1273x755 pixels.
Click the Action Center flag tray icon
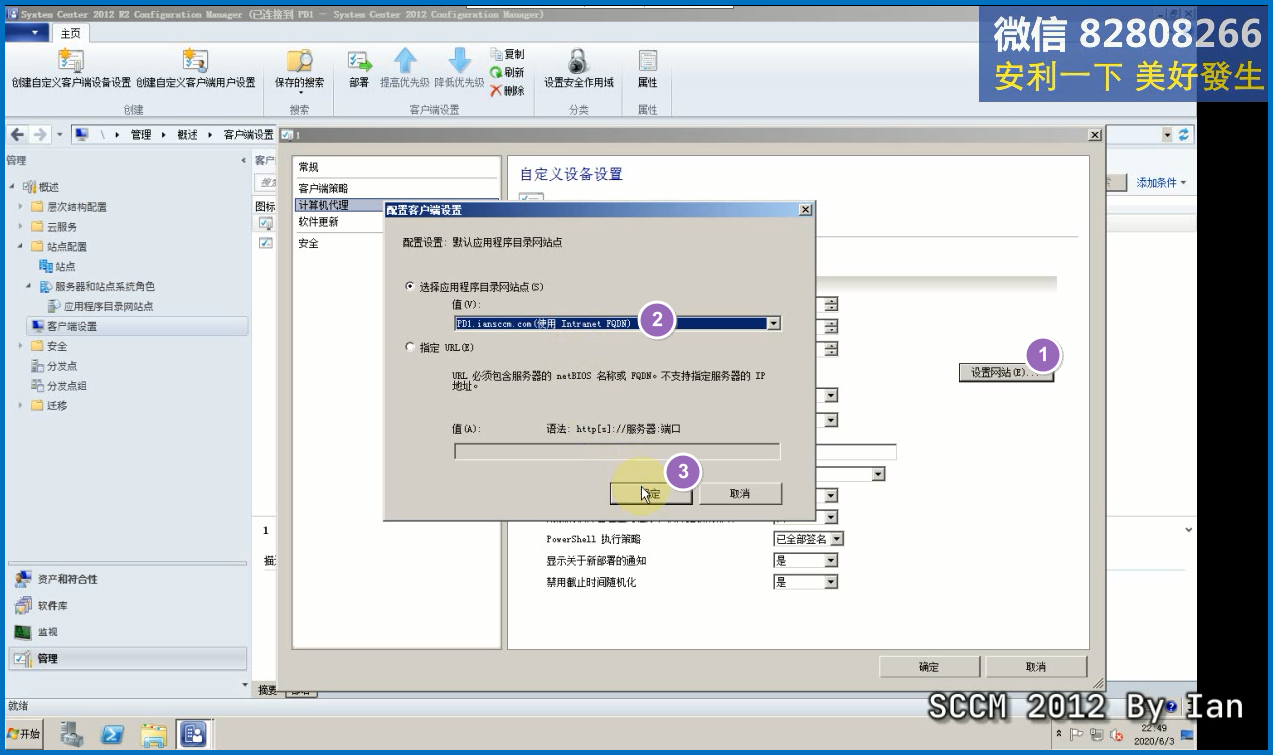[1077, 735]
